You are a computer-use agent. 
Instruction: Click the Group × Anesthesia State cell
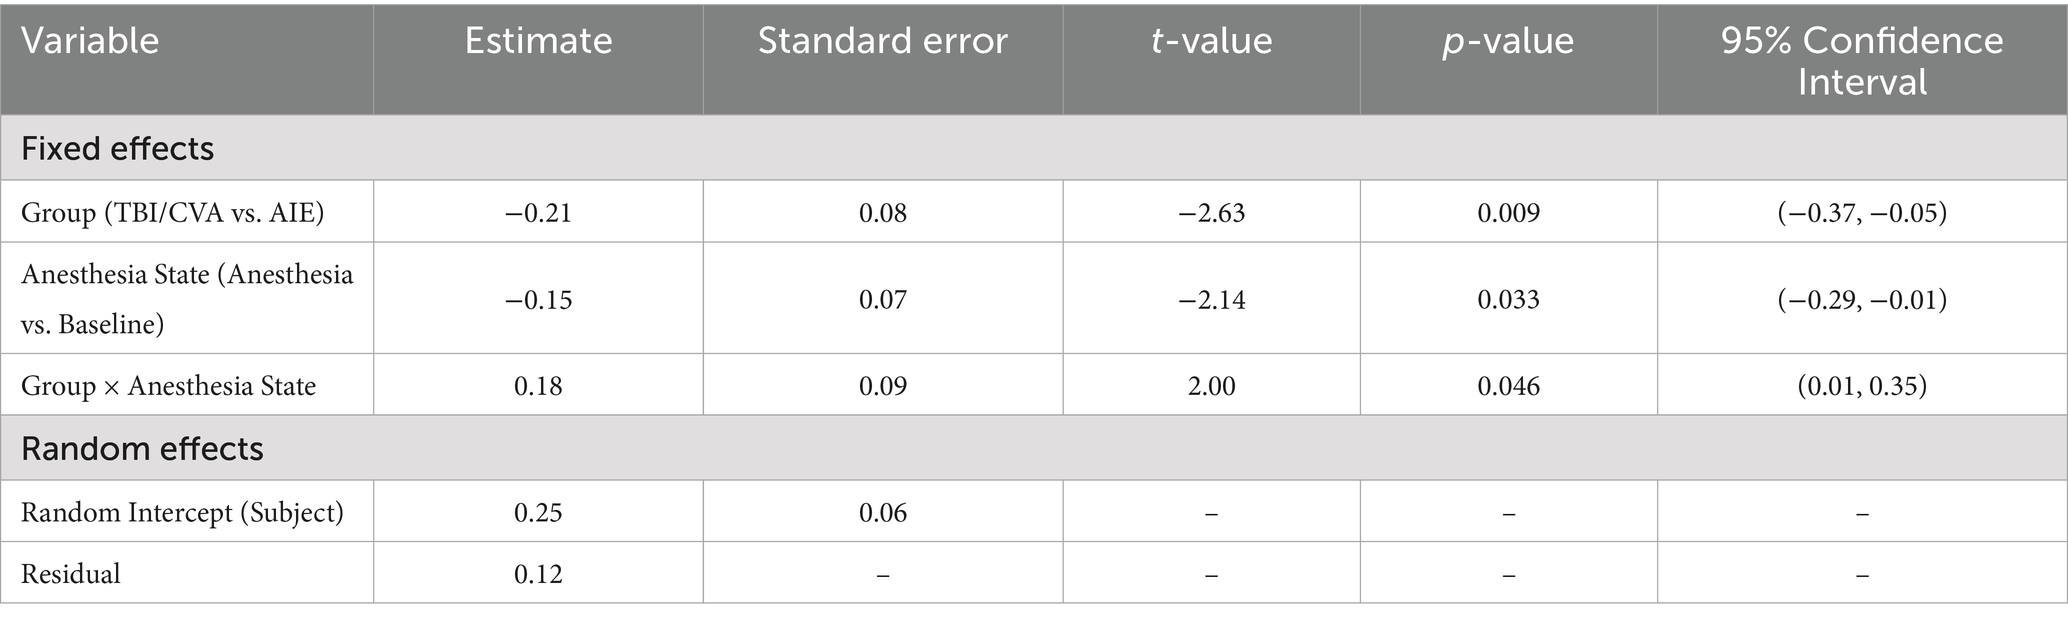(168, 386)
